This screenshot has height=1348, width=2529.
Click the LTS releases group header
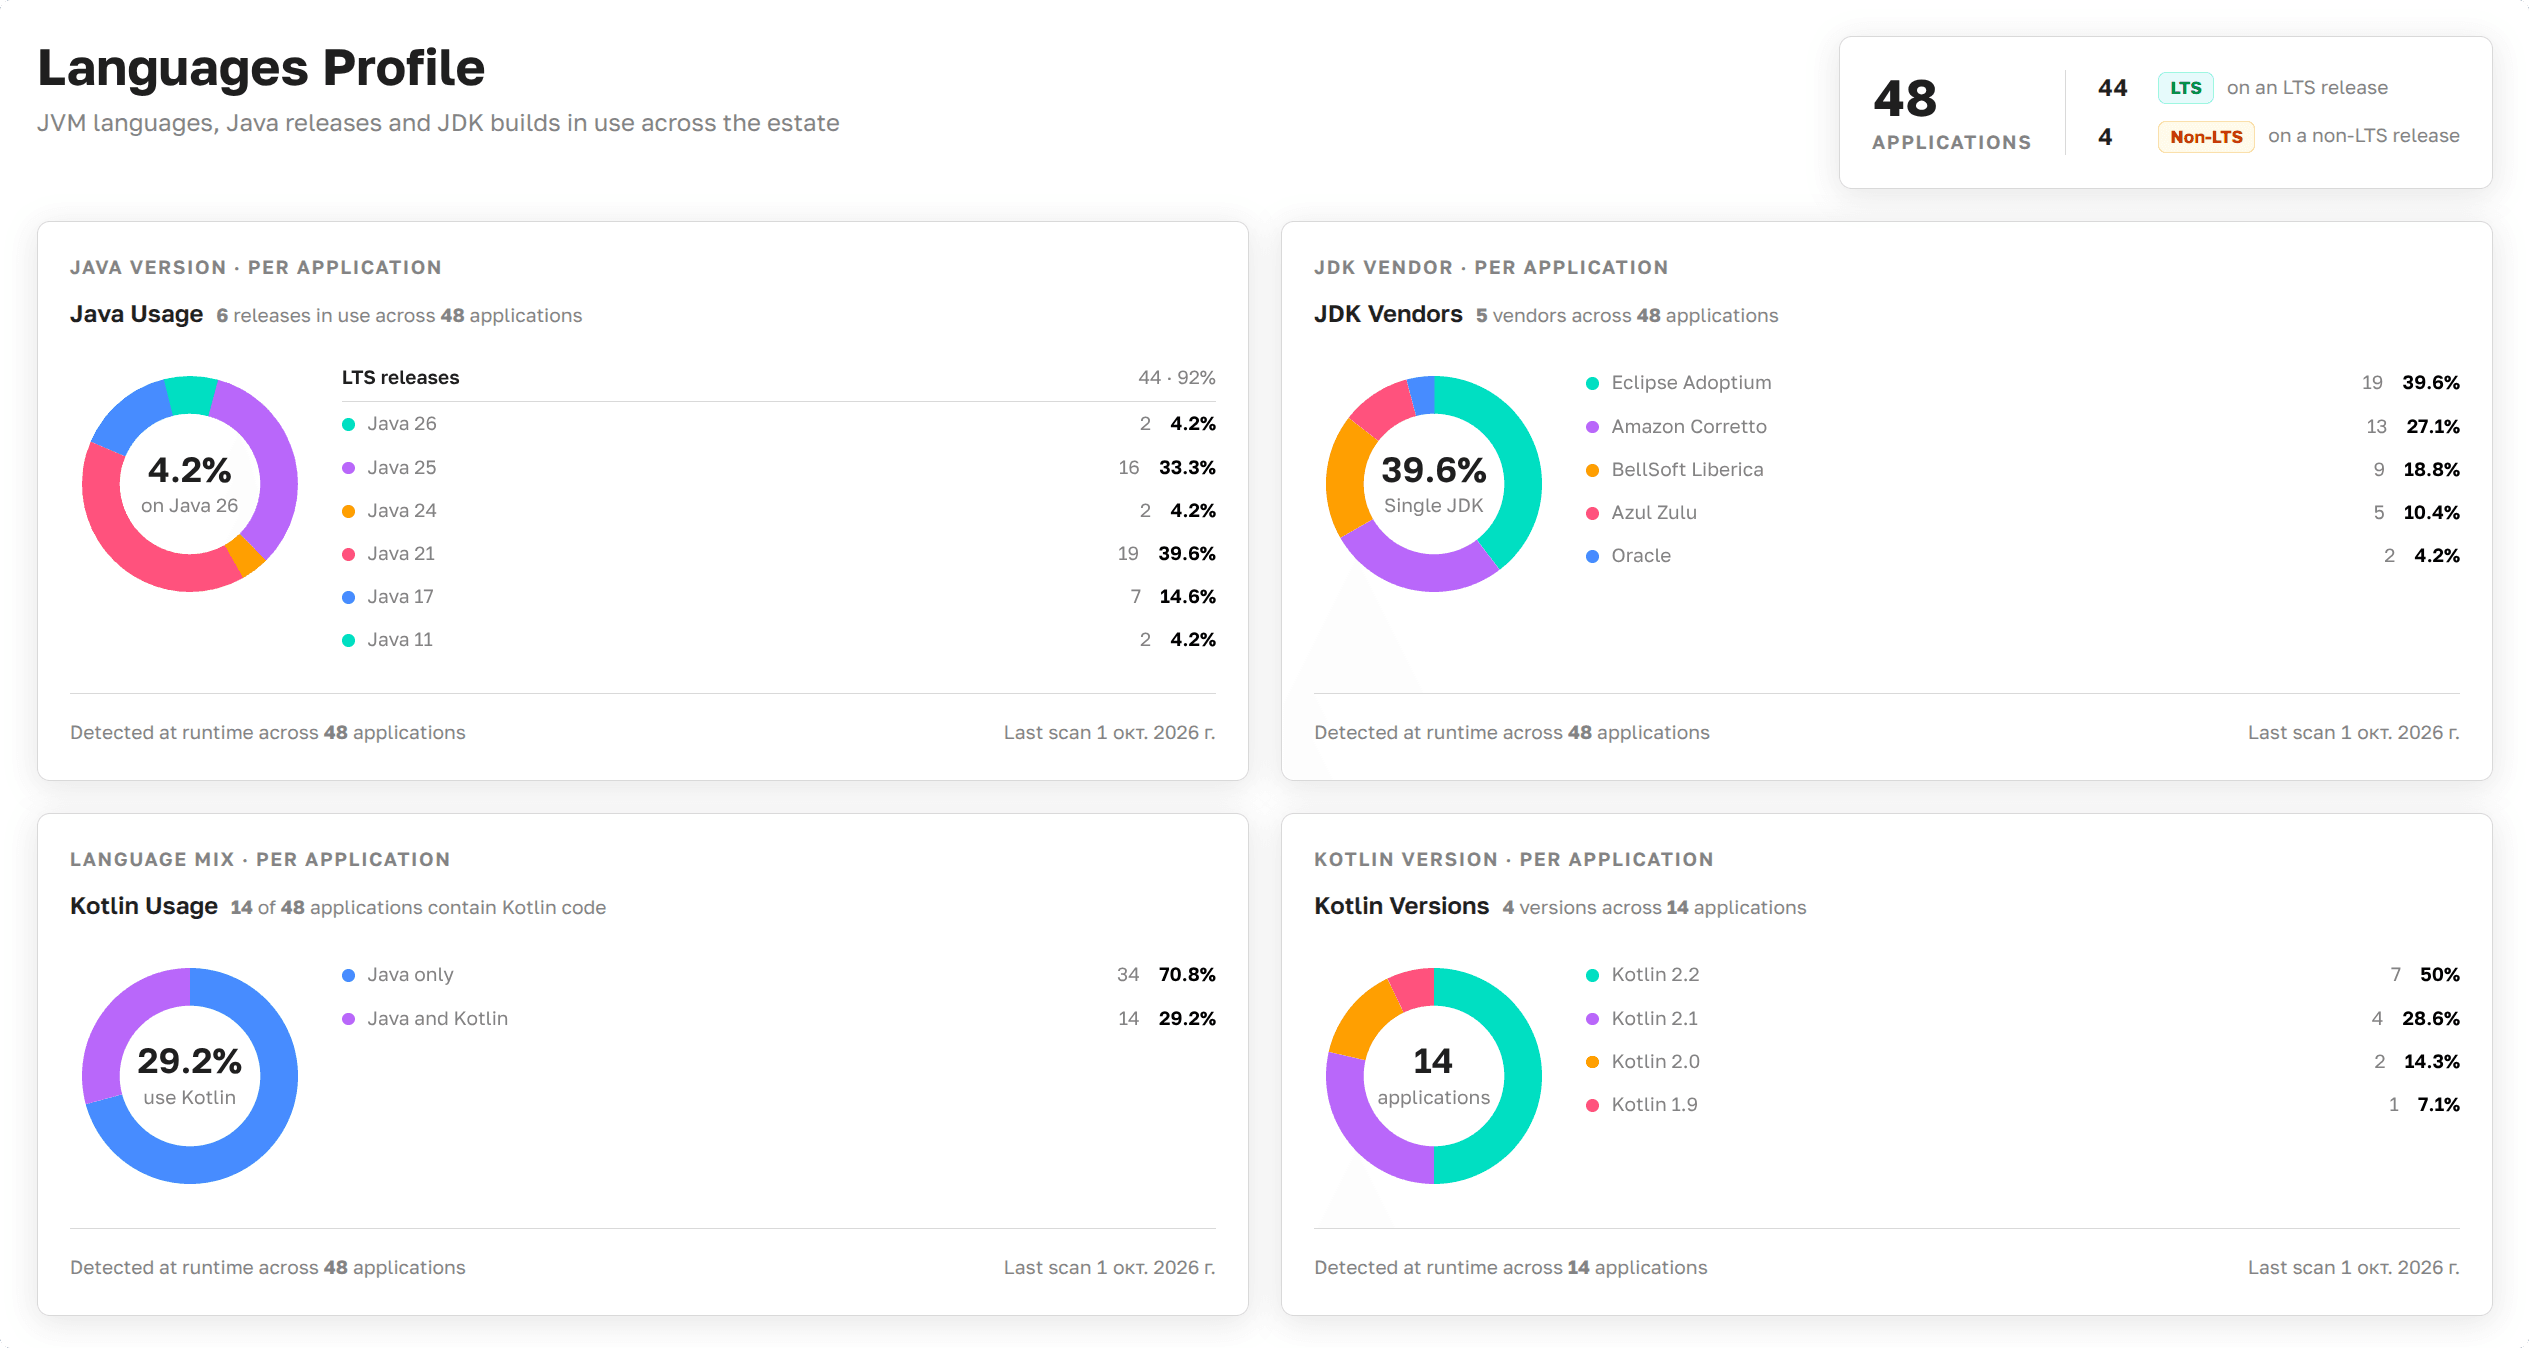(778, 378)
